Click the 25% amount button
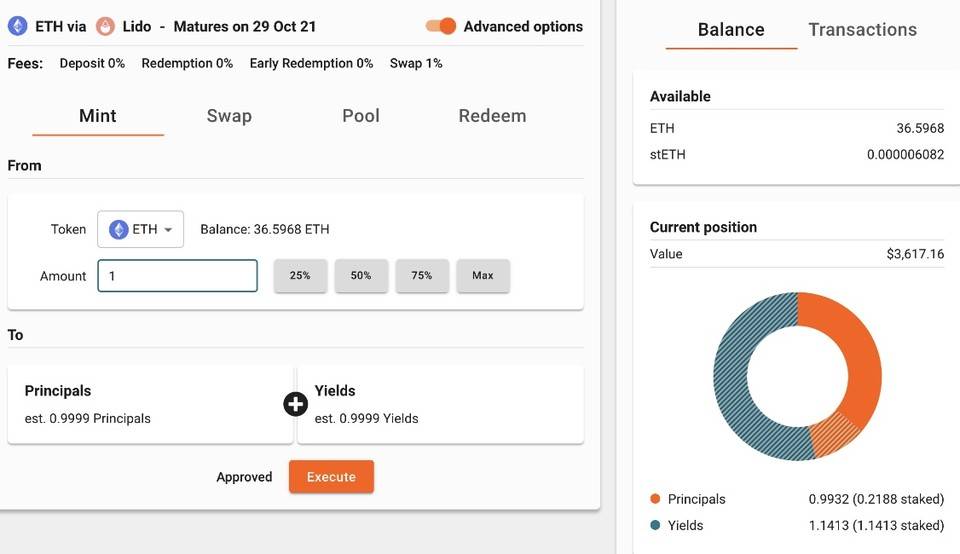This screenshot has height=554, width=960. point(300,275)
